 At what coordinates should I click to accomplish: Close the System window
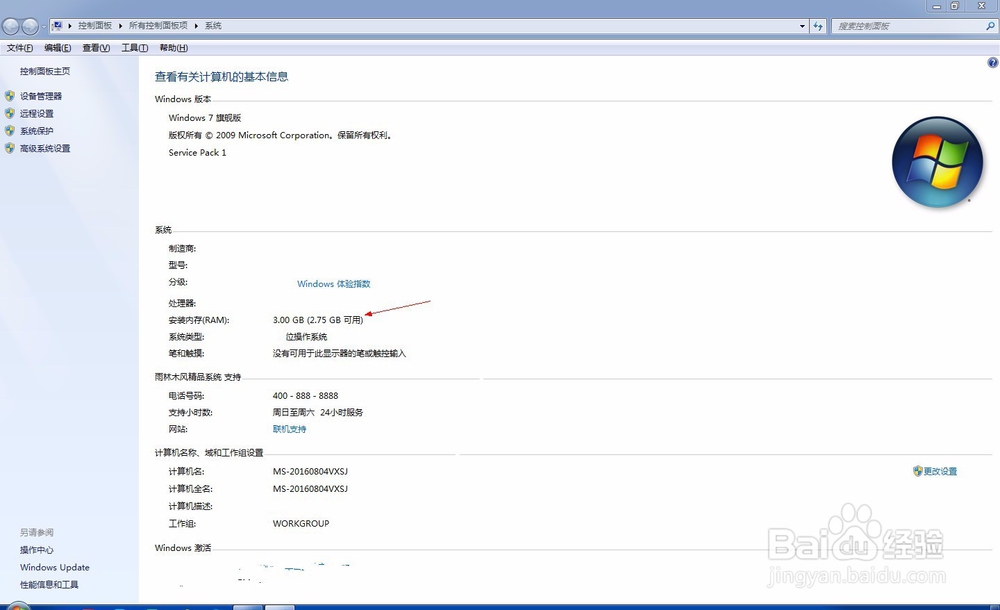click(982, 6)
